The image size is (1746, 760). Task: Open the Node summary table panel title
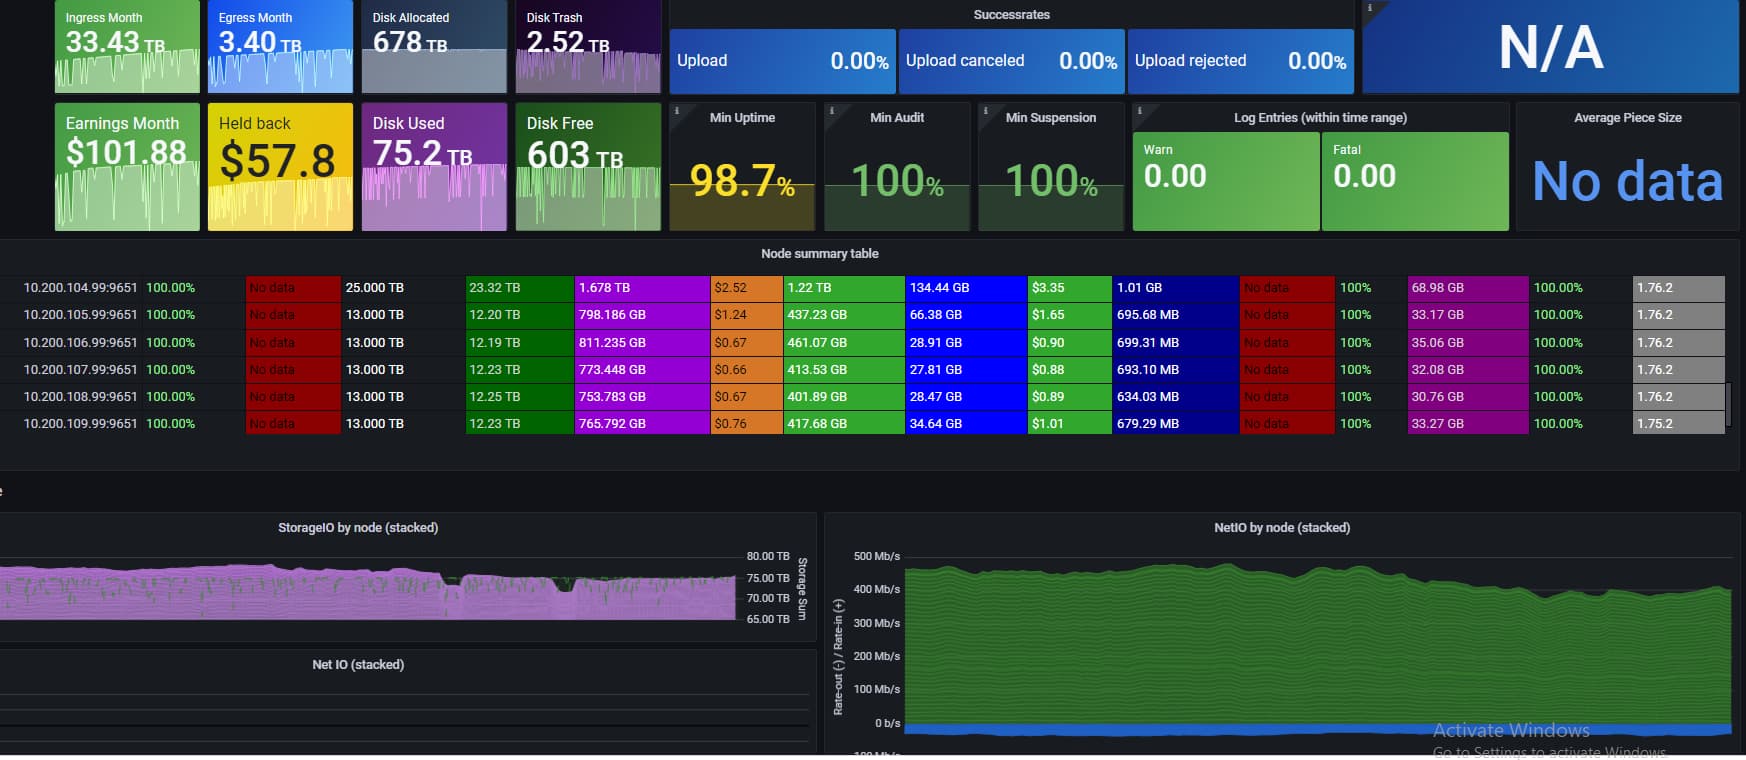[x=819, y=254]
